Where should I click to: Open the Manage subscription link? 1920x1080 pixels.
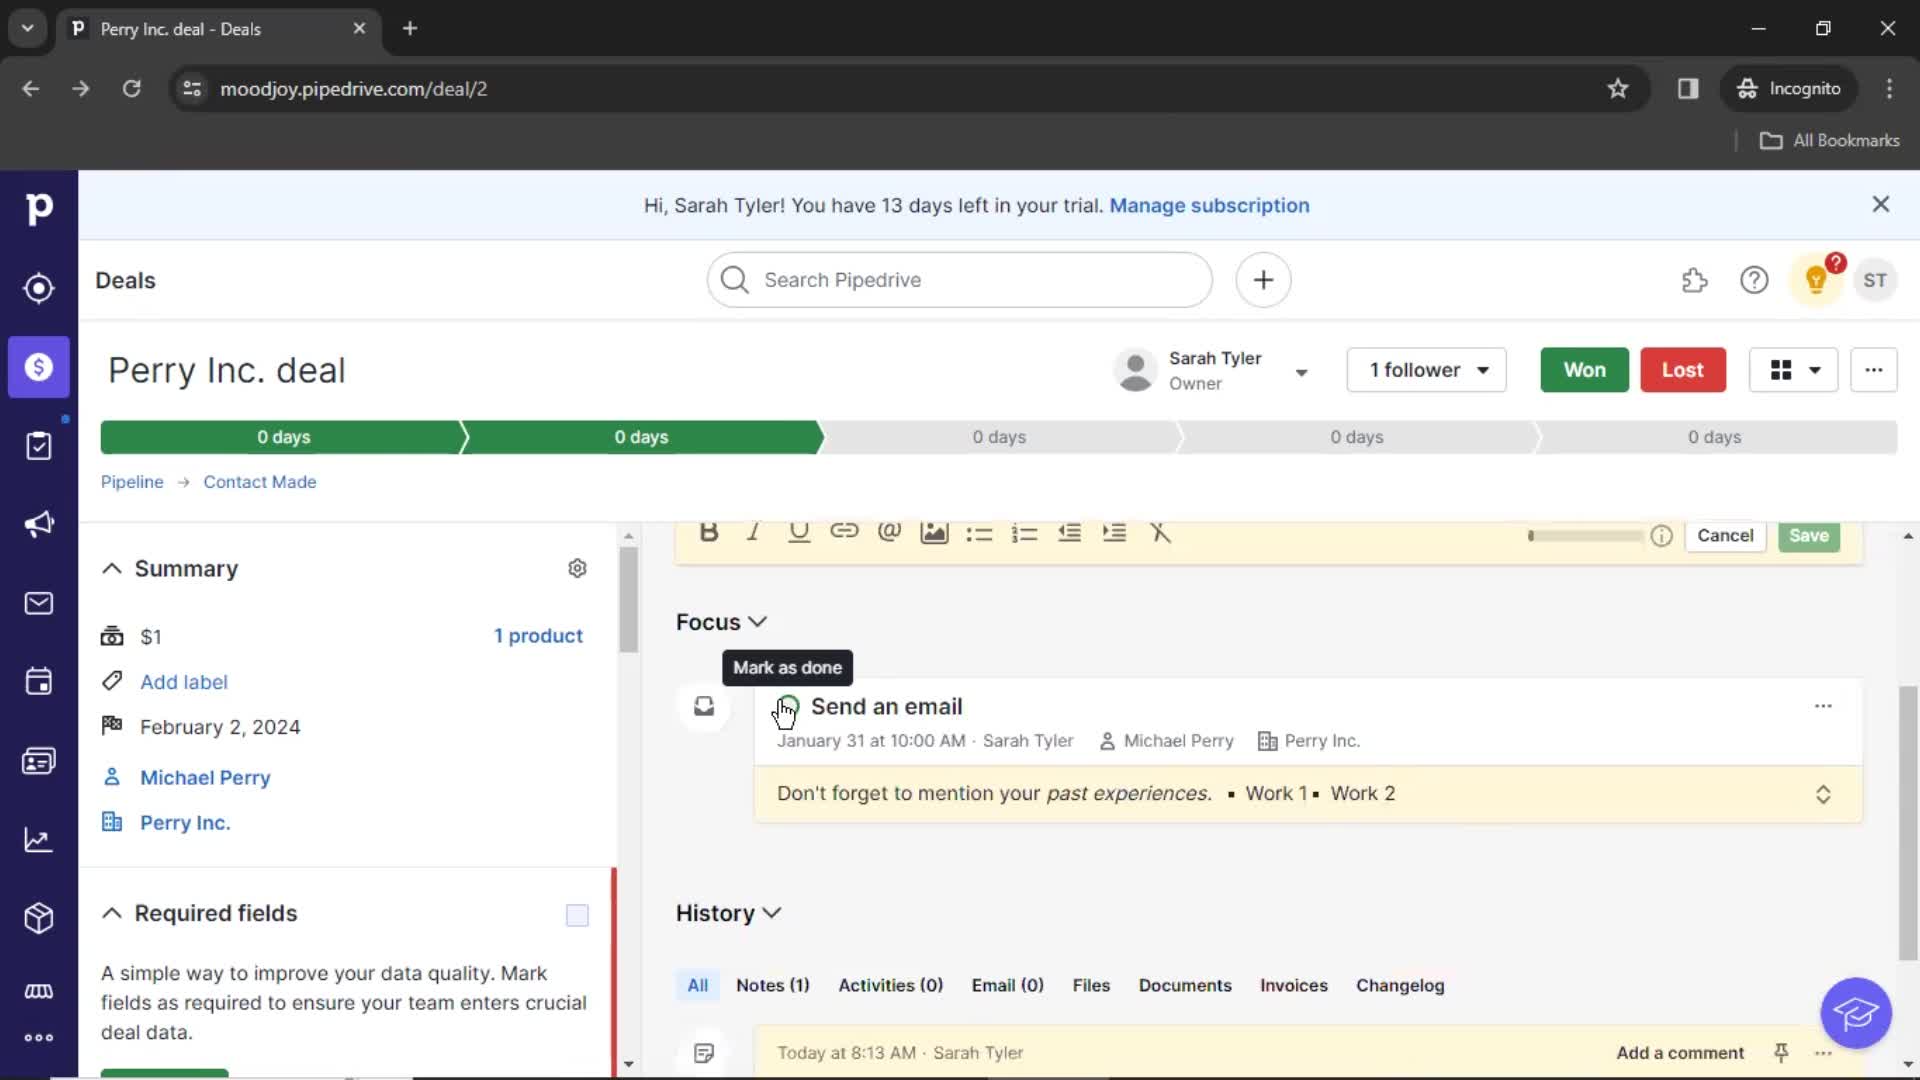click(1209, 205)
